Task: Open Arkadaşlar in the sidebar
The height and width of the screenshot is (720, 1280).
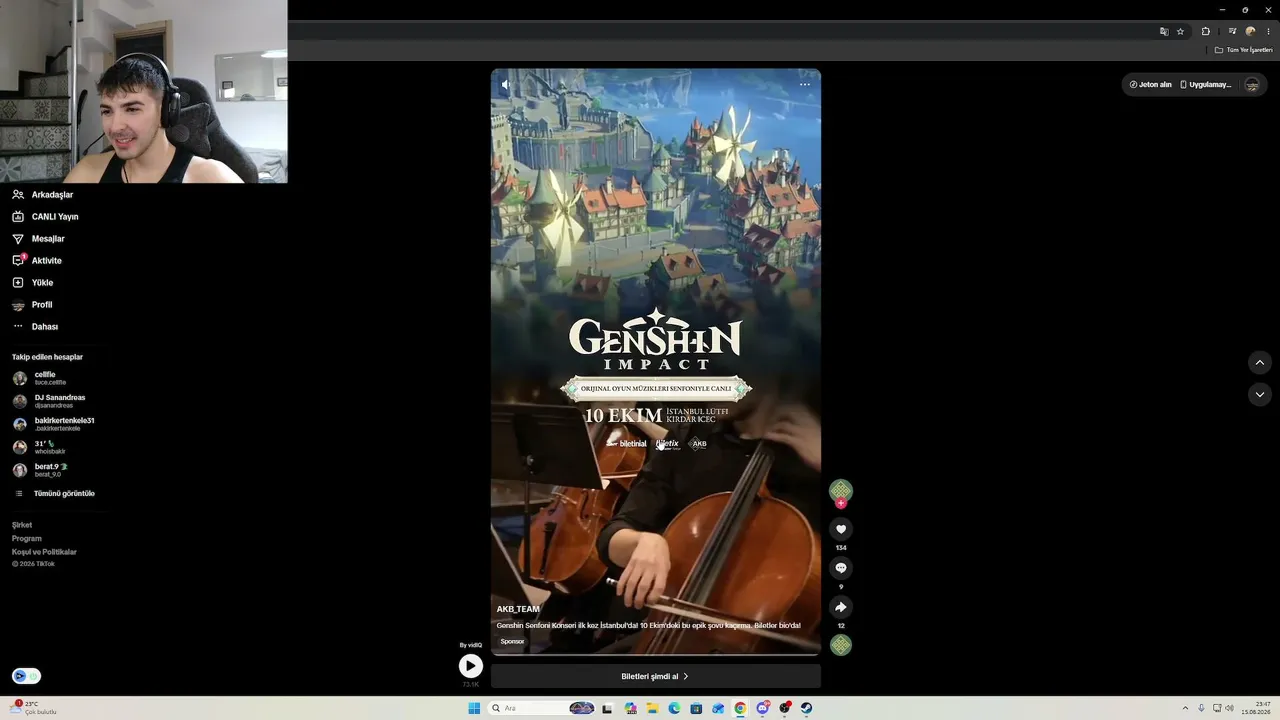Action: click(43, 195)
